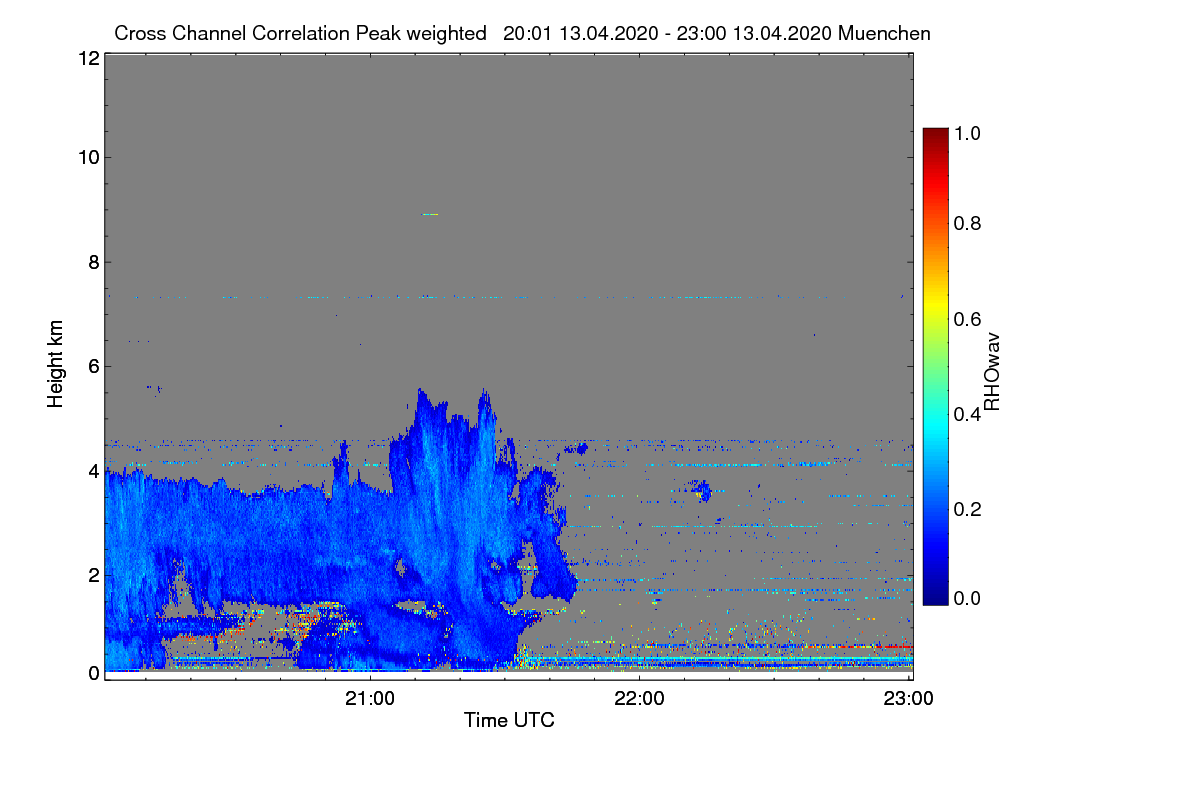
Task: Click the 4 km height tick label
Action: [x=93, y=470]
